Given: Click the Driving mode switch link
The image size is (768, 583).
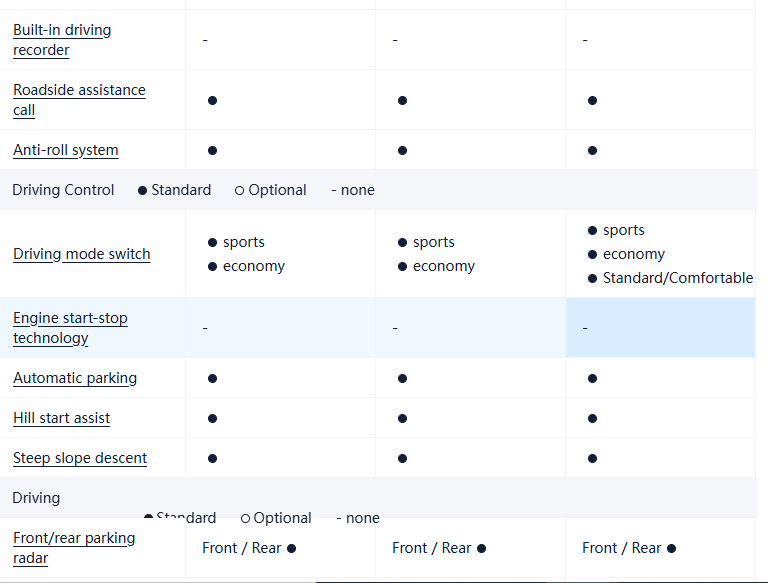Looking at the screenshot, I should pyautogui.click(x=82, y=254).
